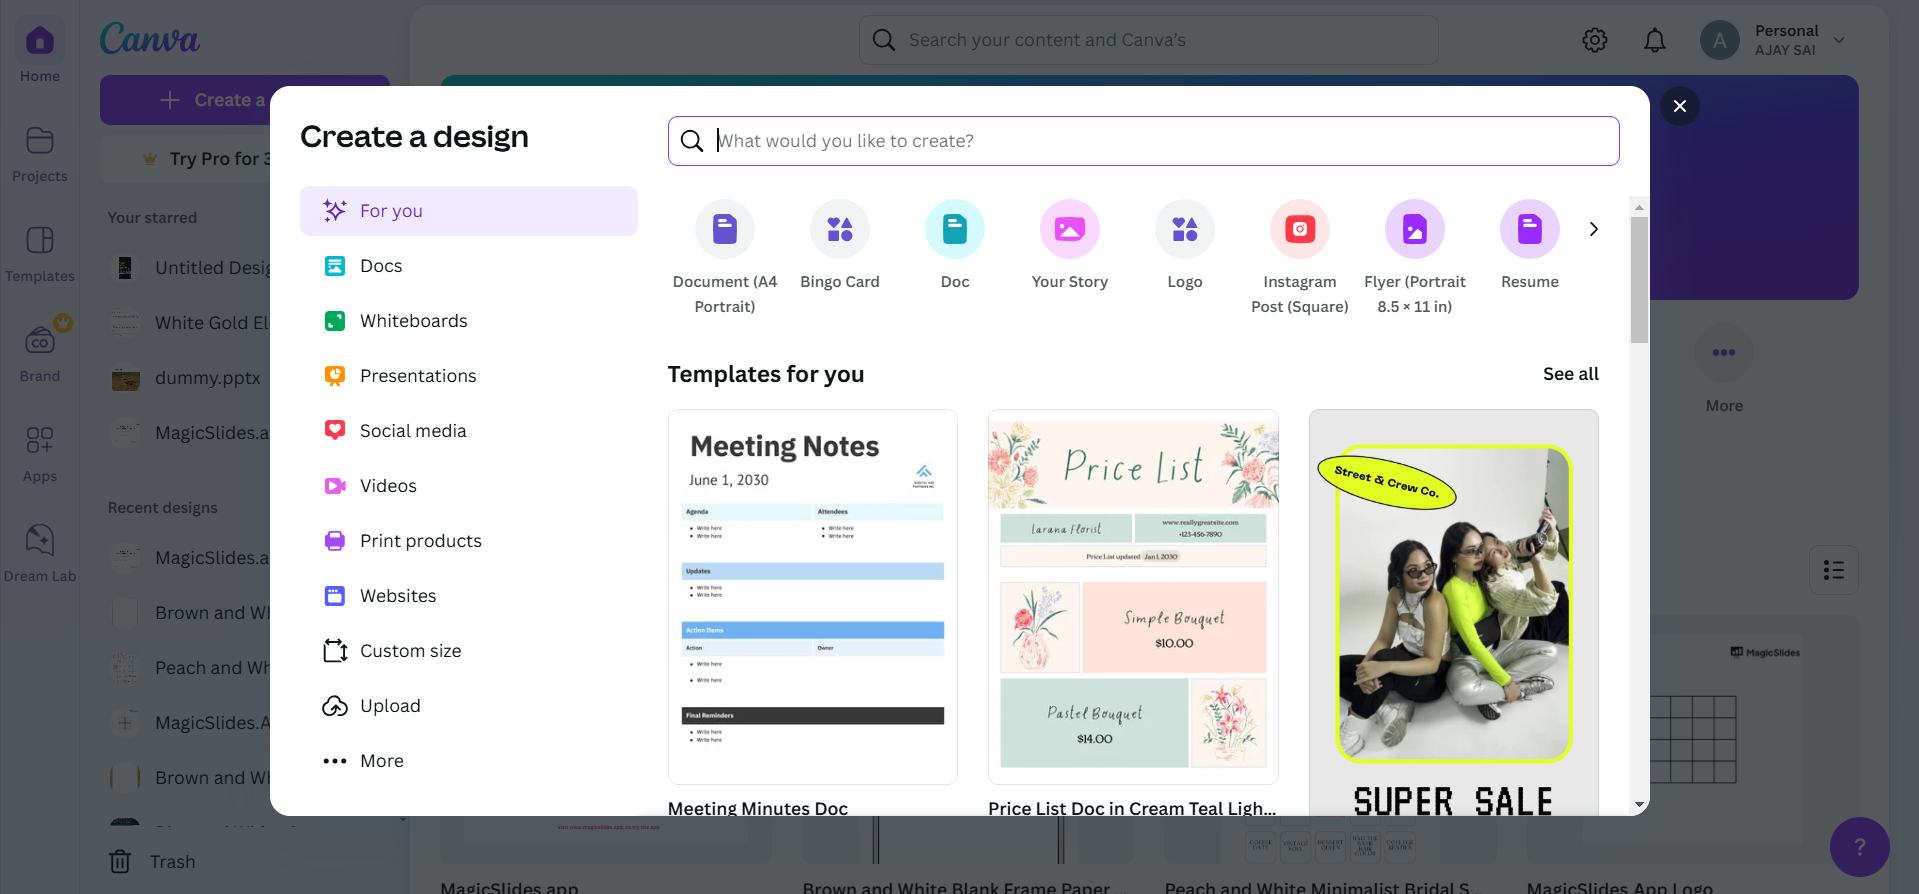Click See all templates link

(1571, 374)
